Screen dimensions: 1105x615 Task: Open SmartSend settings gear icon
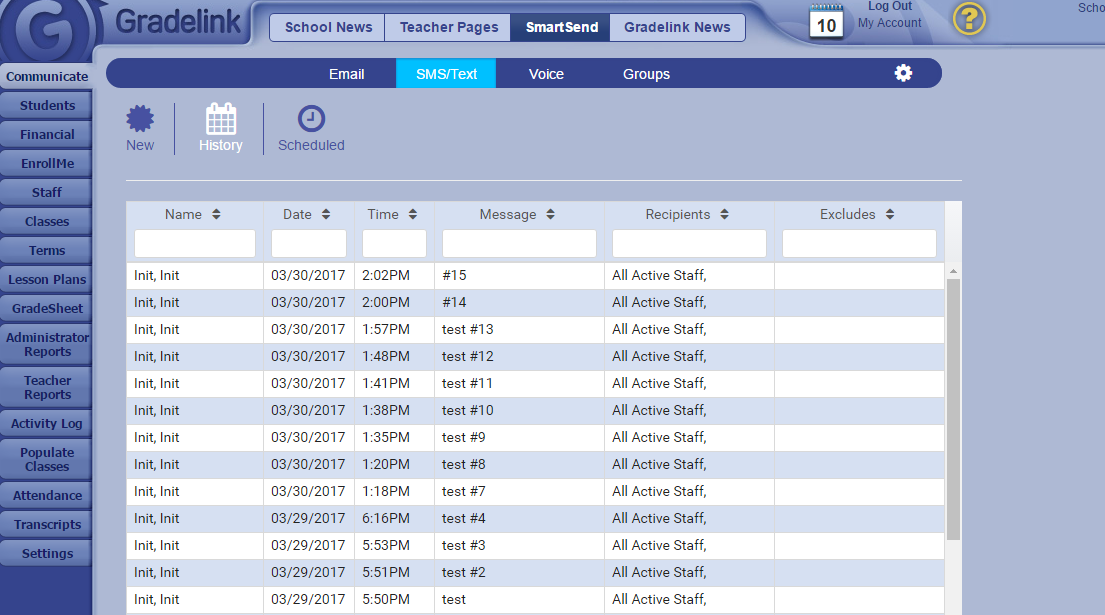tap(903, 73)
